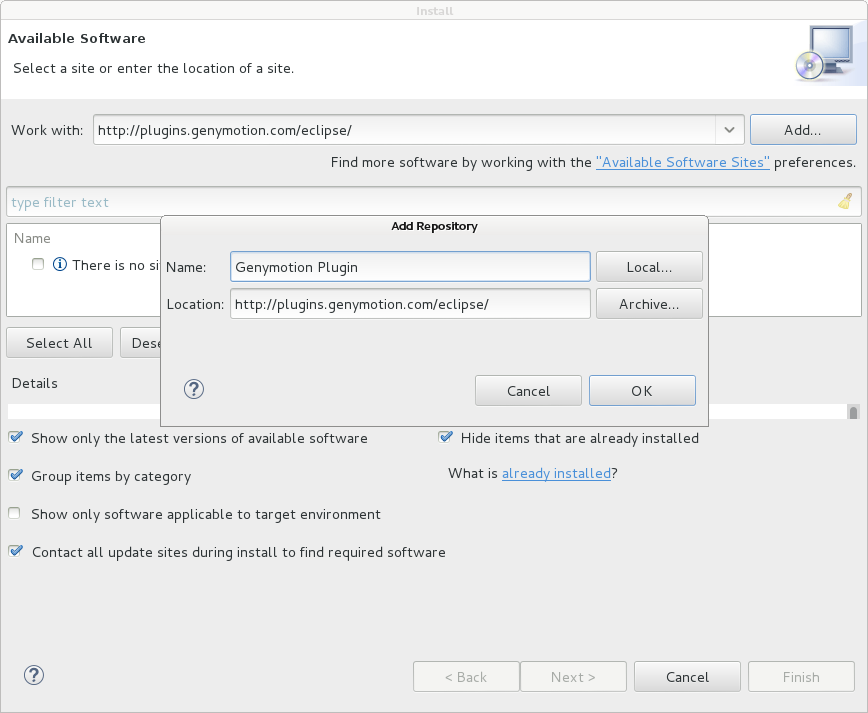Focus the repository Name field
The height and width of the screenshot is (713, 868).
point(410,267)
